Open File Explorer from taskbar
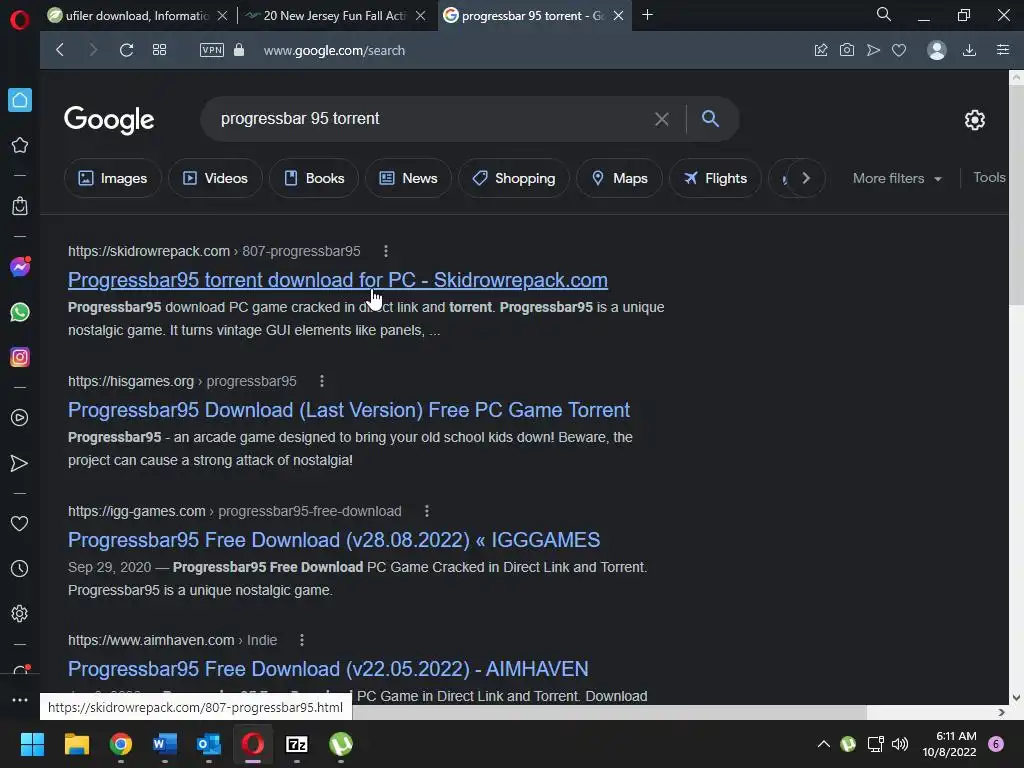 (76, 744)
